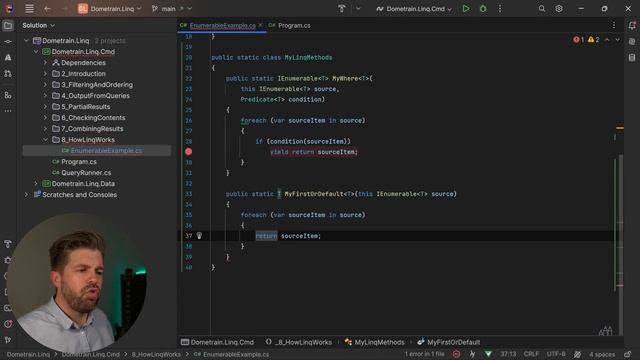The image size is (640, 360).
Task: Change CRLF line separator
Action: [531, 354]
